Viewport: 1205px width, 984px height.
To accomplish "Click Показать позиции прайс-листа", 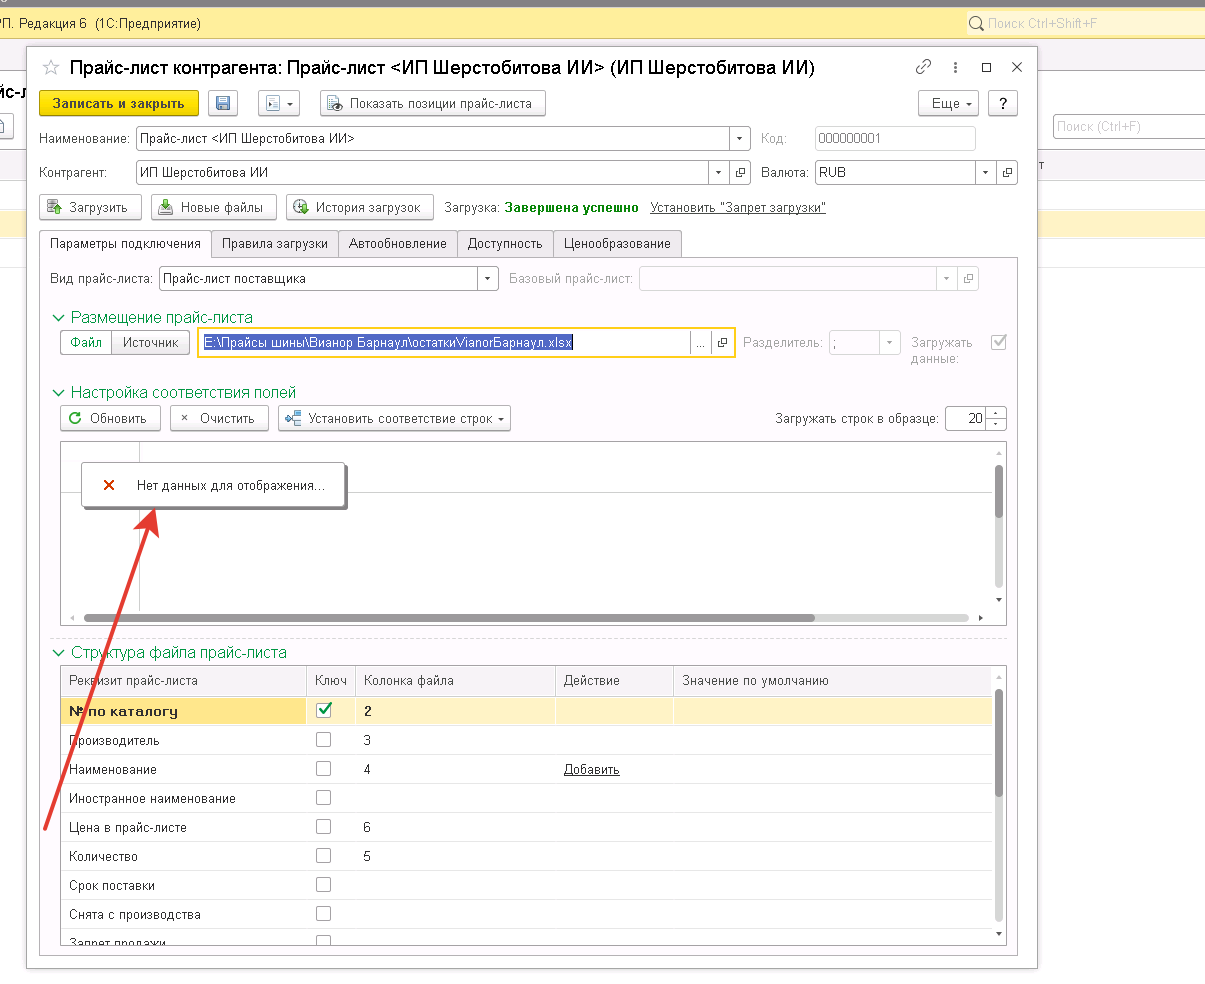I will point(433,103).
